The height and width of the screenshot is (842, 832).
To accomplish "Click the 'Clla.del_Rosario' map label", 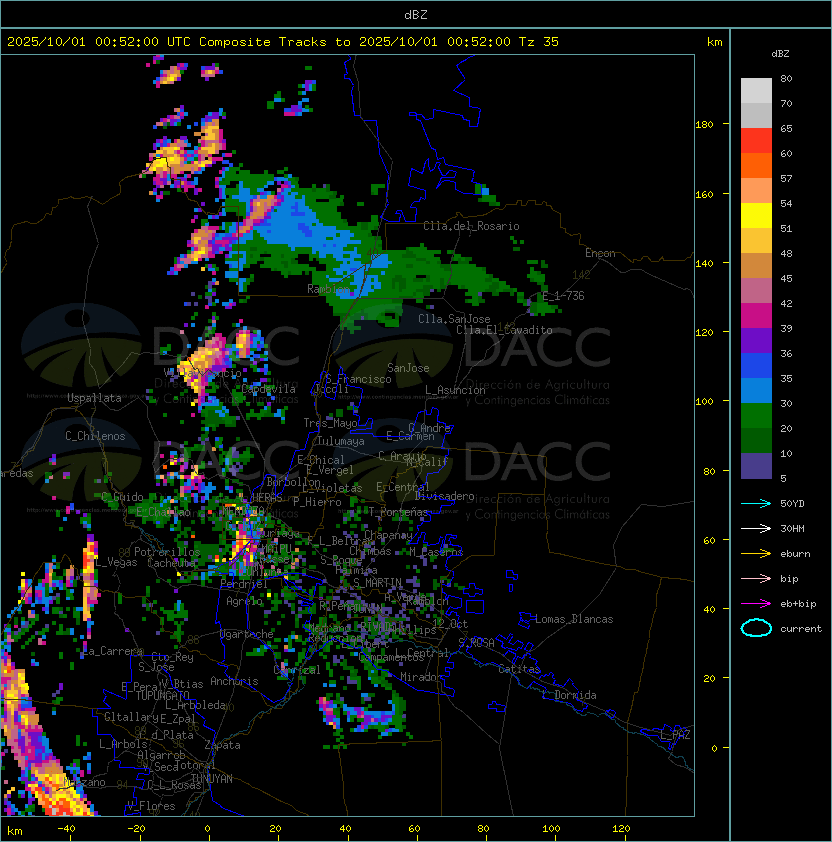I will point(471,226).
